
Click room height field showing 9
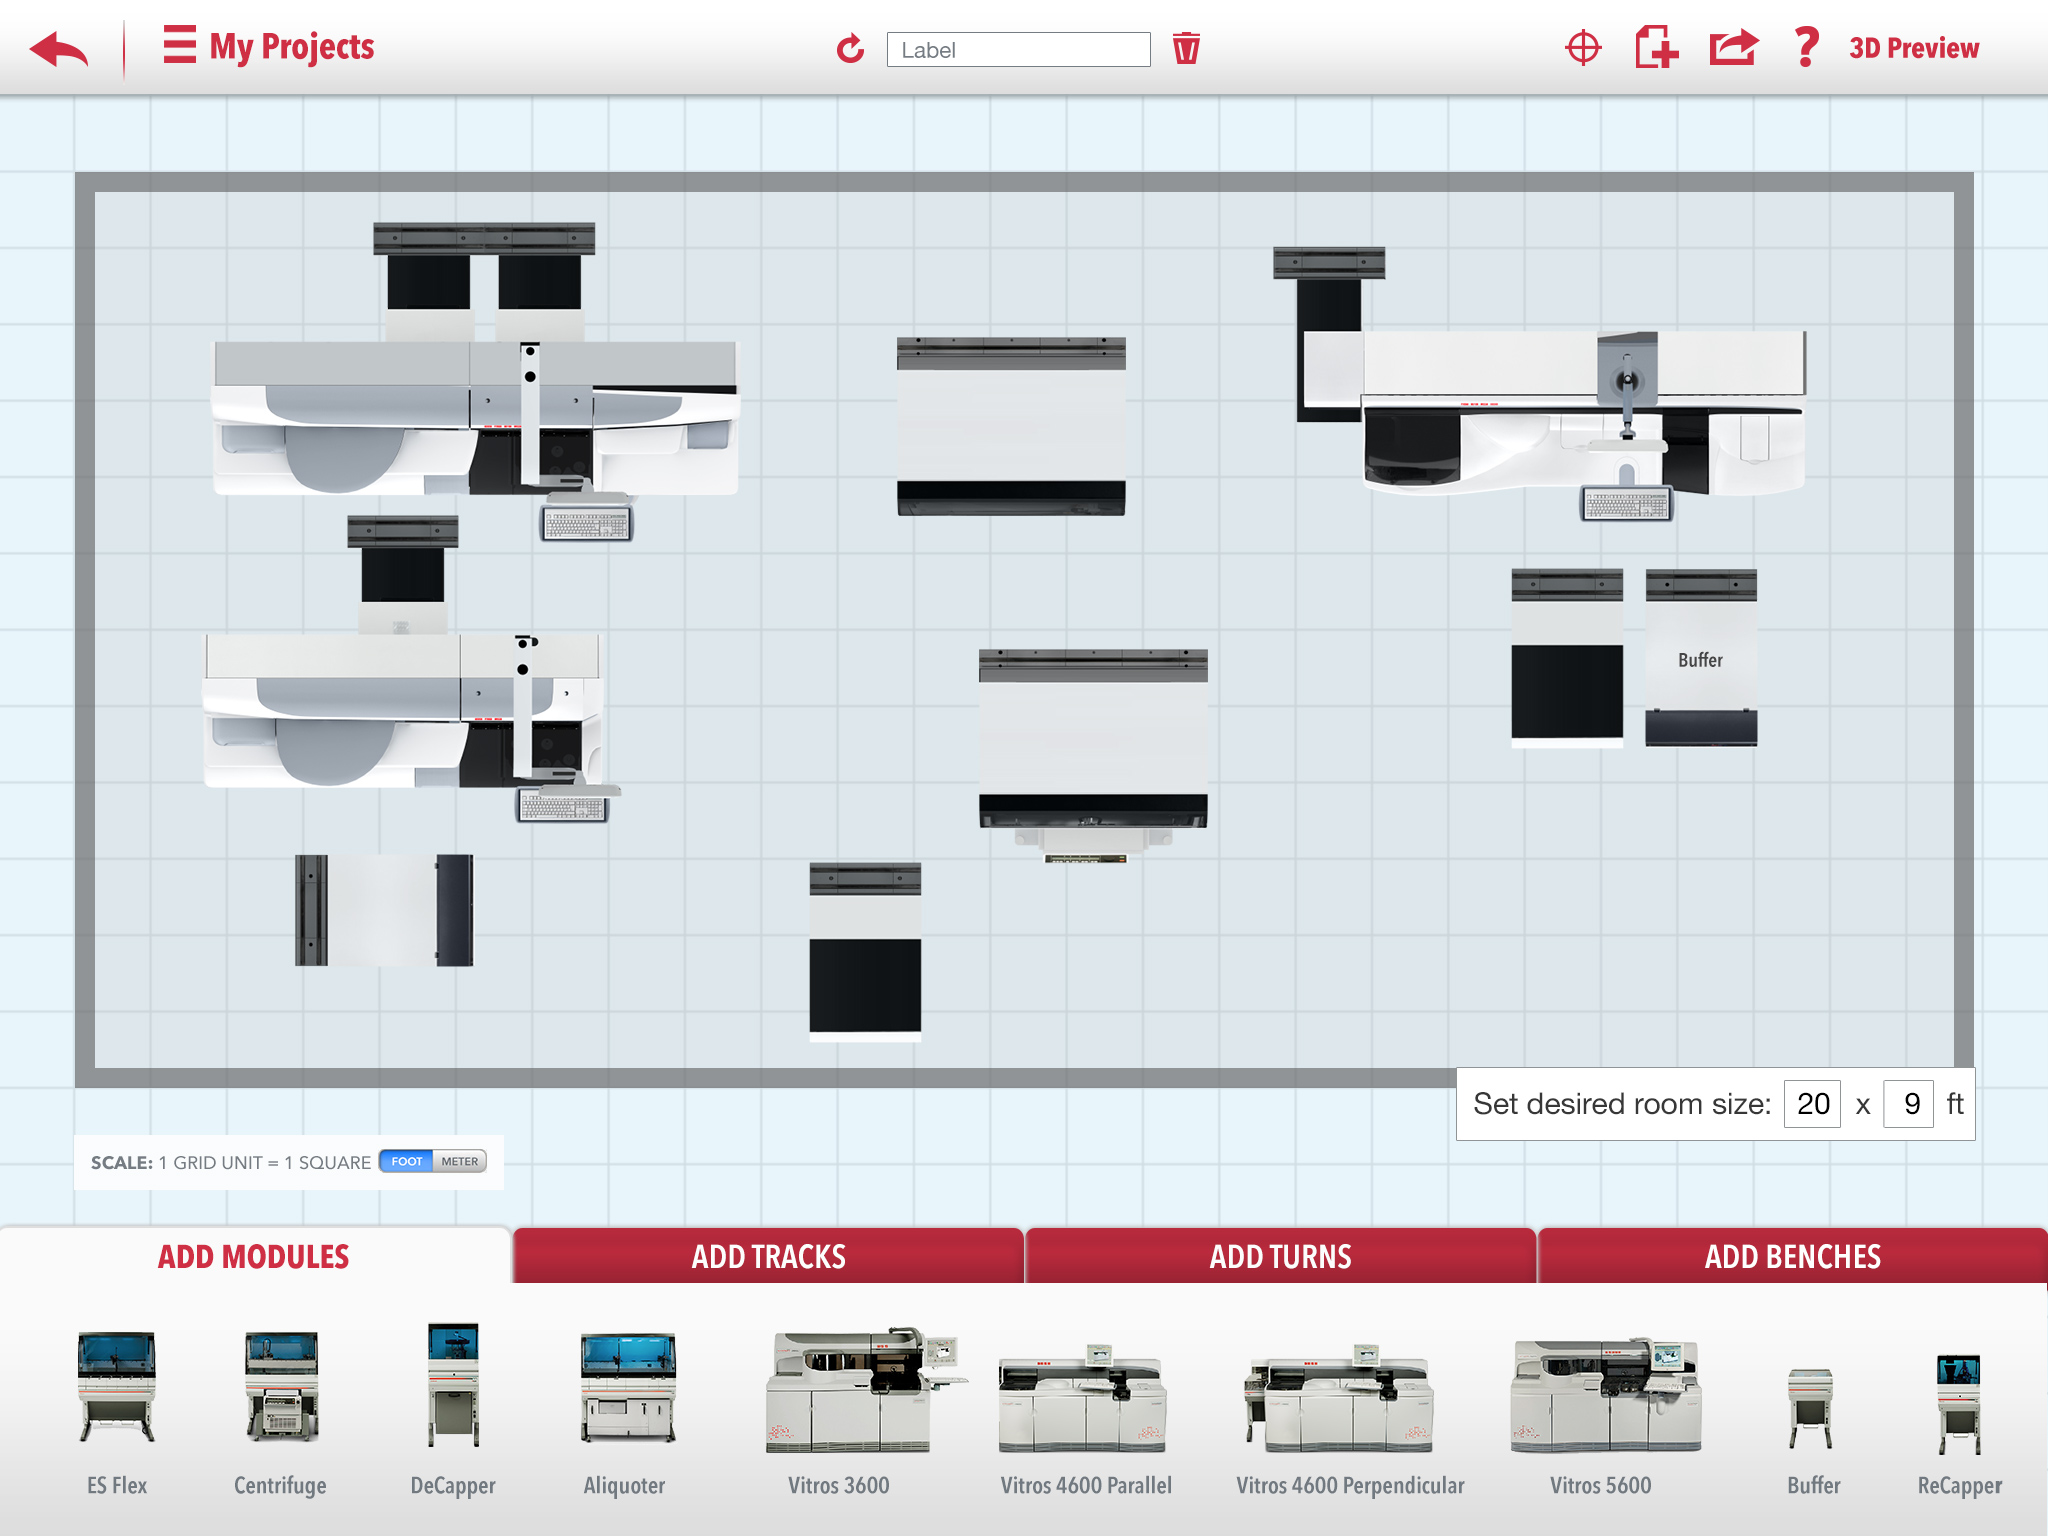click(x=1909, y=1104)
